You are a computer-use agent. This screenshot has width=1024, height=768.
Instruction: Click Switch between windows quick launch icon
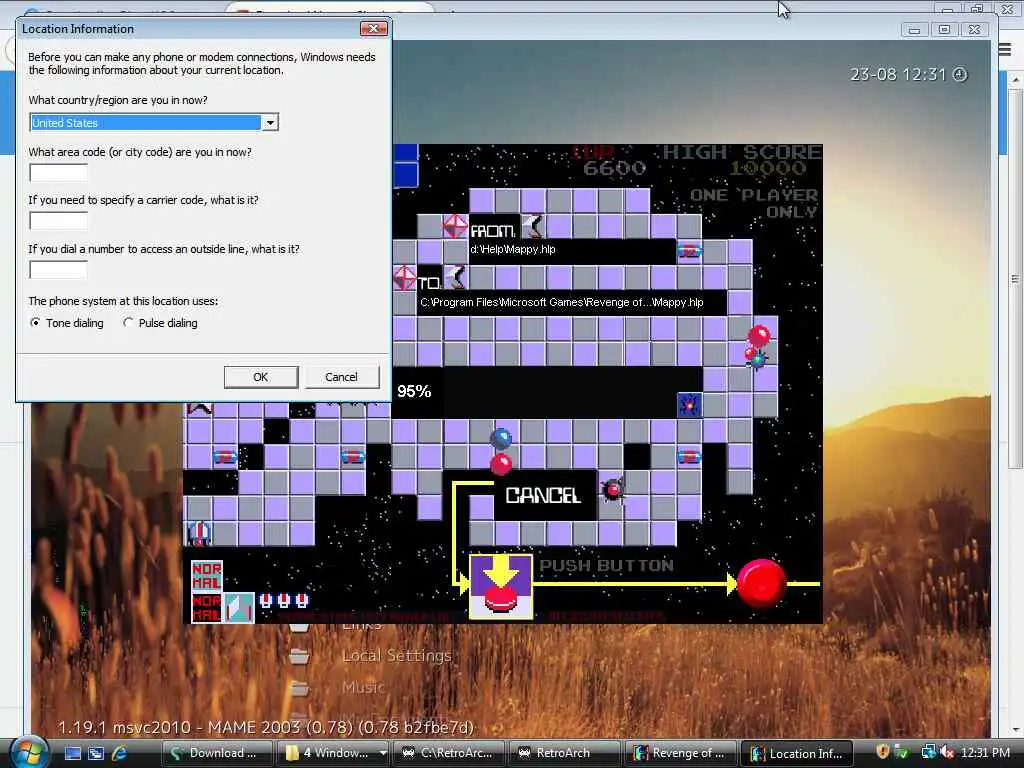[96, 753]
